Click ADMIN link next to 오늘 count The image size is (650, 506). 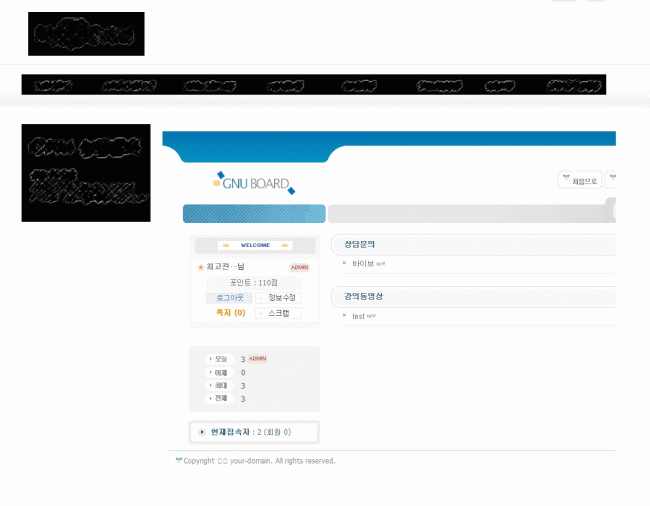pyautogui.click(x=257, y=358)
